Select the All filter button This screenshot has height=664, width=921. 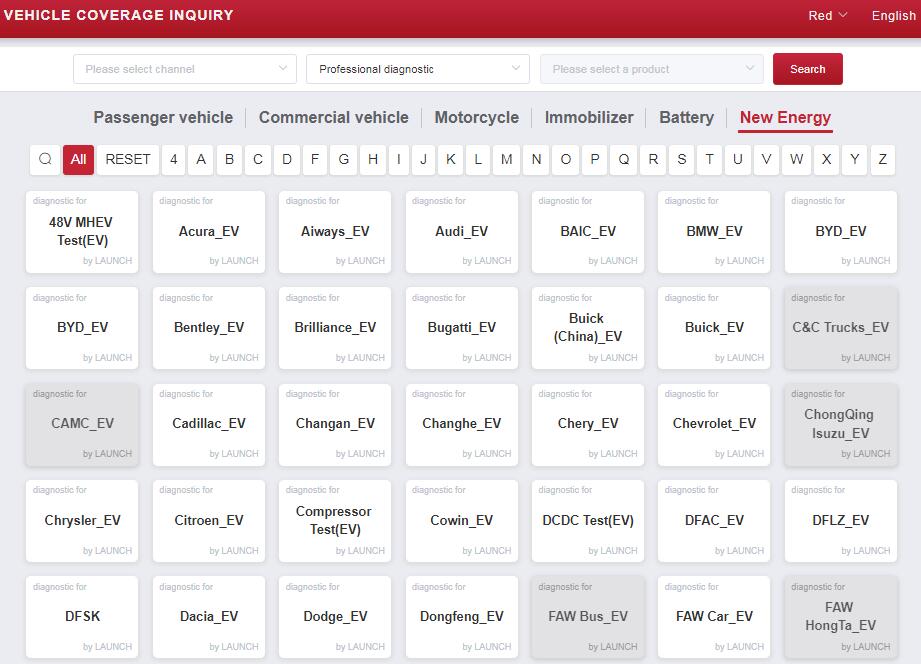click(79, 159)
